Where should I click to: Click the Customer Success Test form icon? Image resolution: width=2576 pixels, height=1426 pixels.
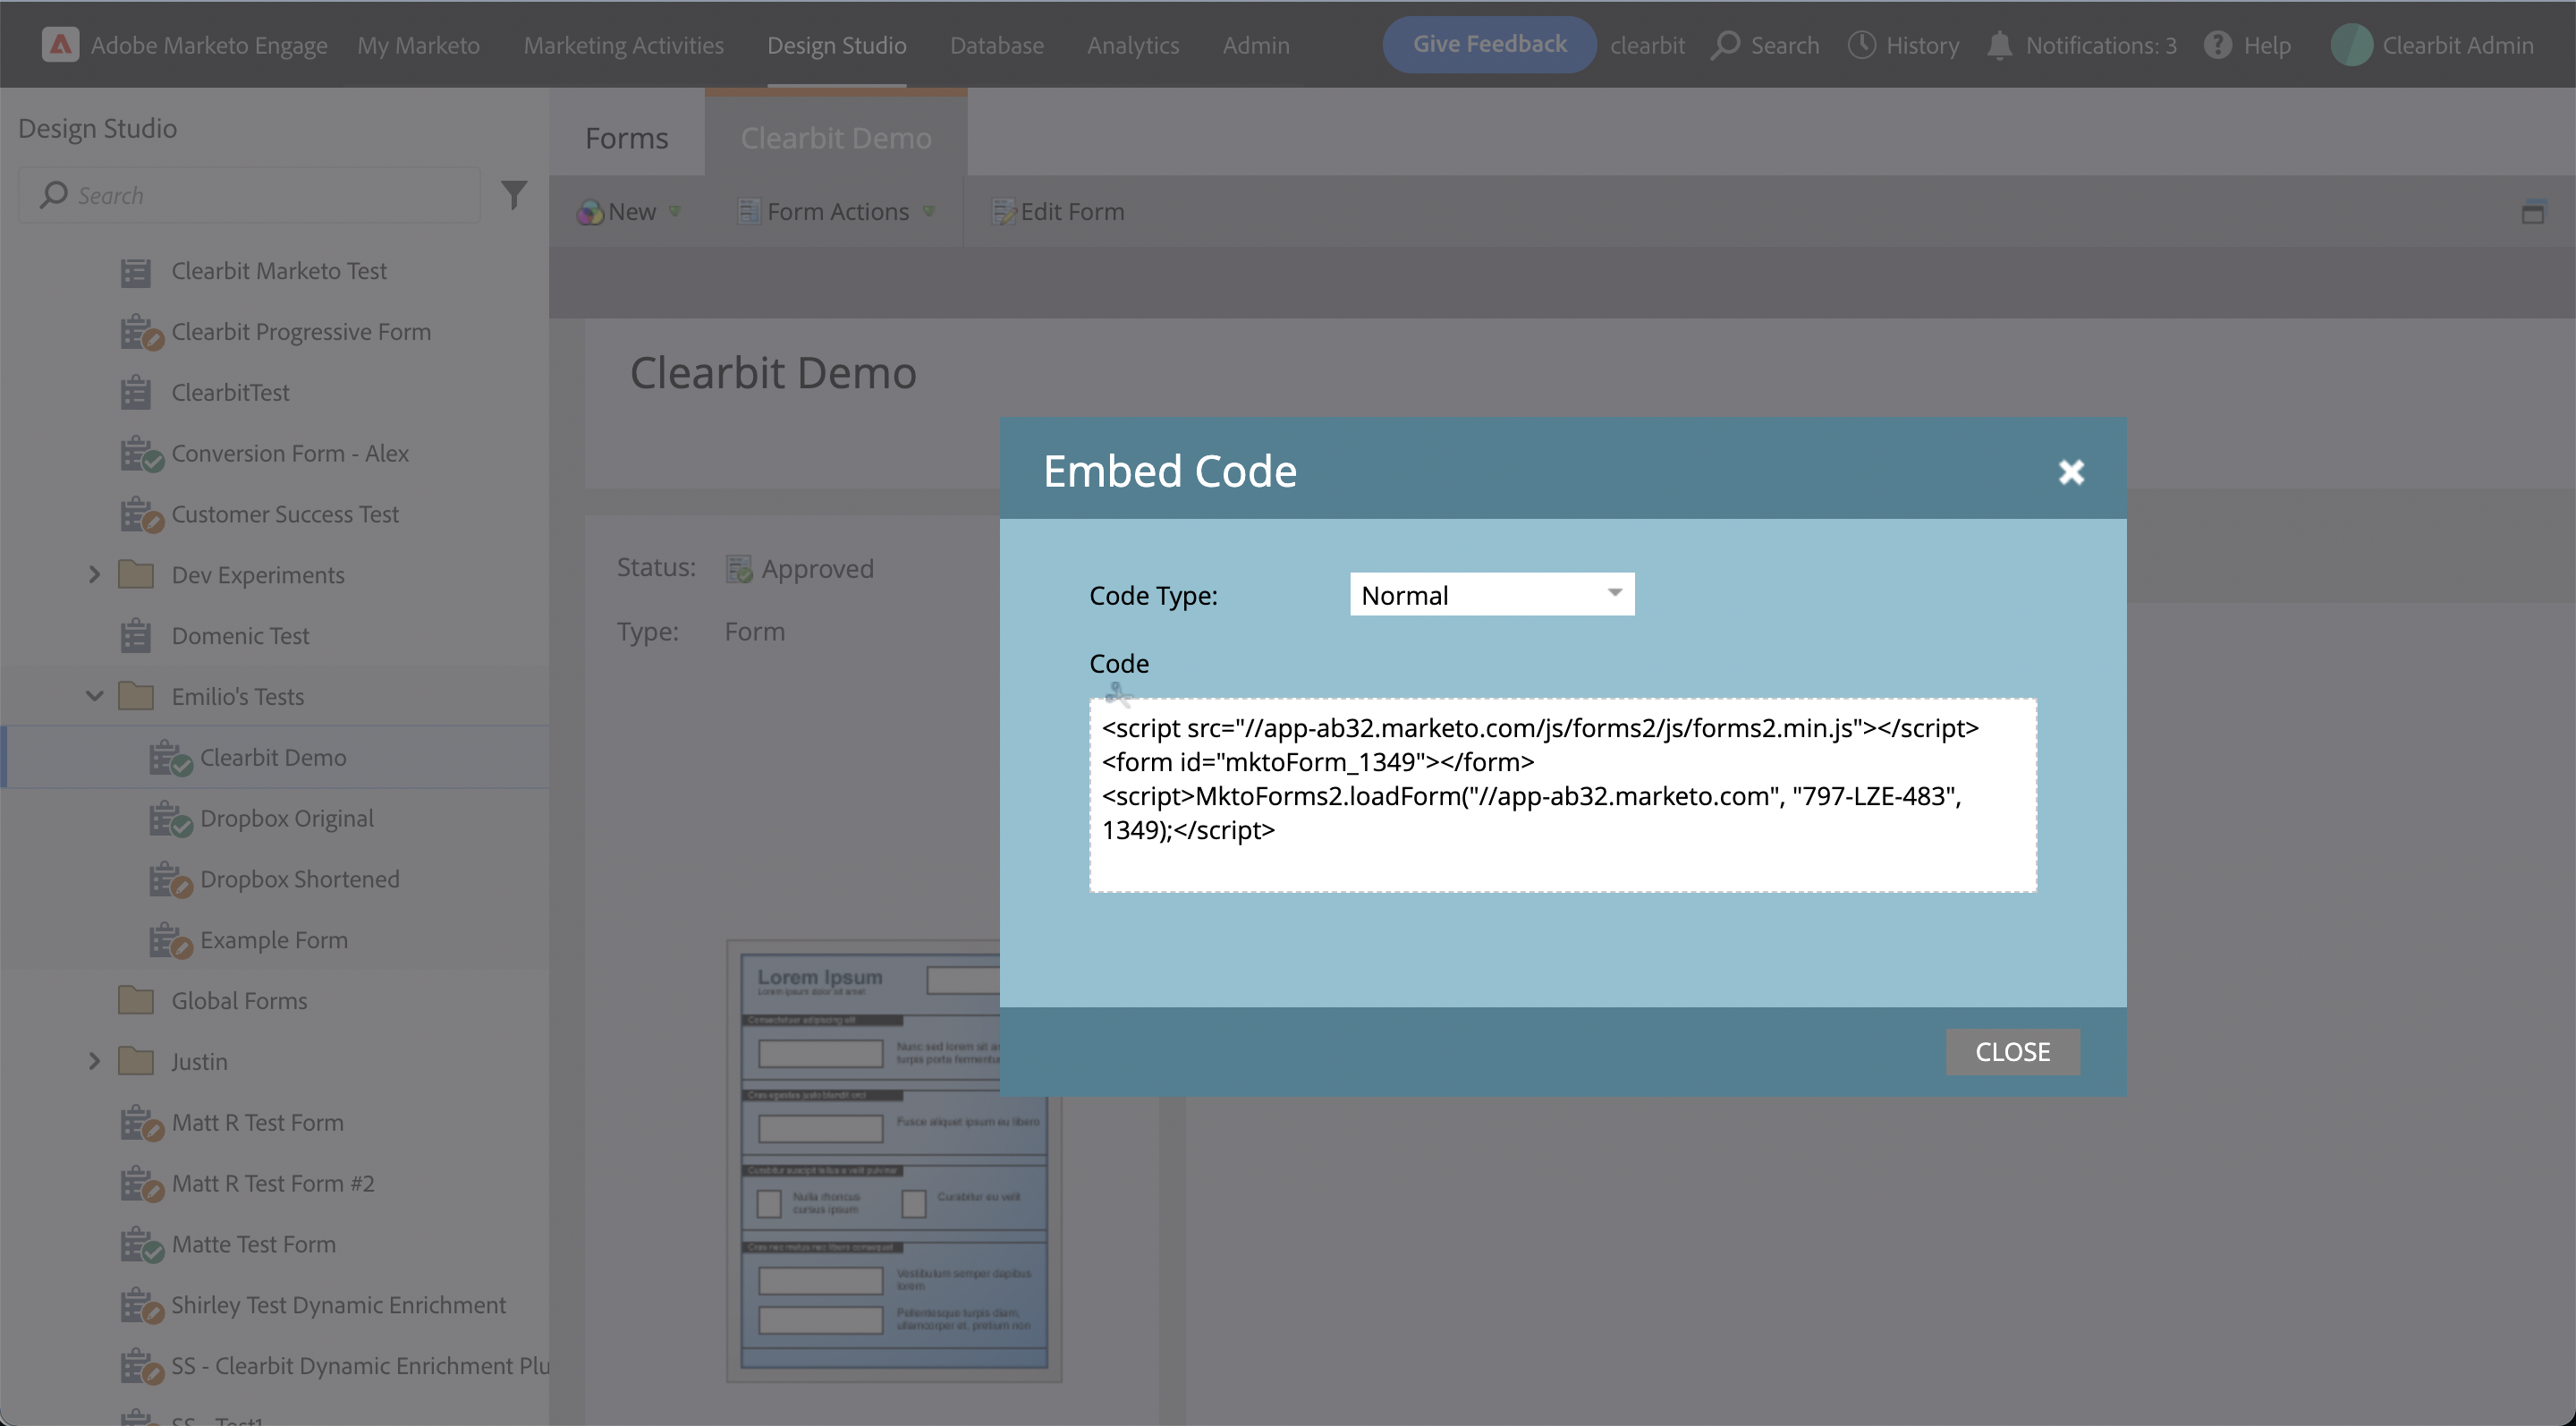pos(141,515)
